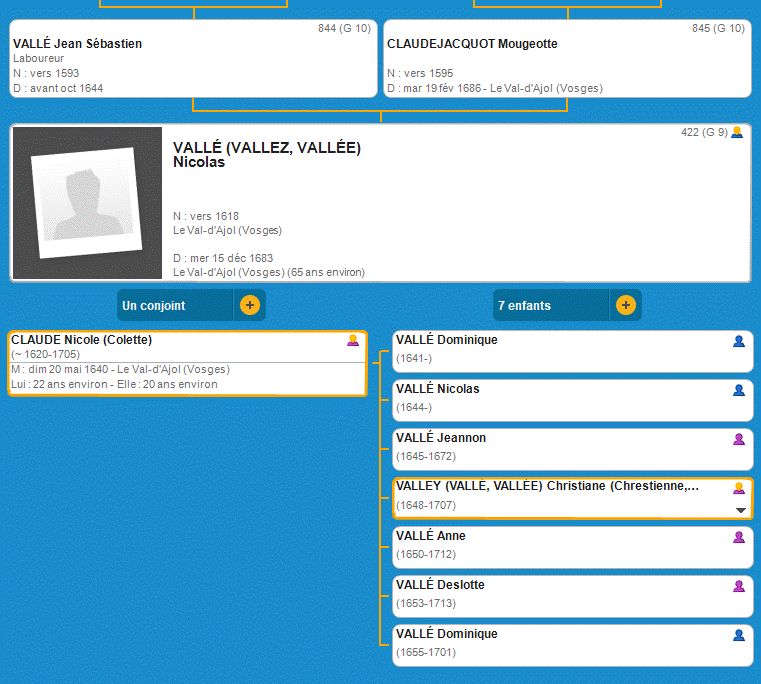Click the profile photo placeholder of Nicolas
Image resolution: width=761 pixels, height=684 pixels.
[x=87, y=203]
